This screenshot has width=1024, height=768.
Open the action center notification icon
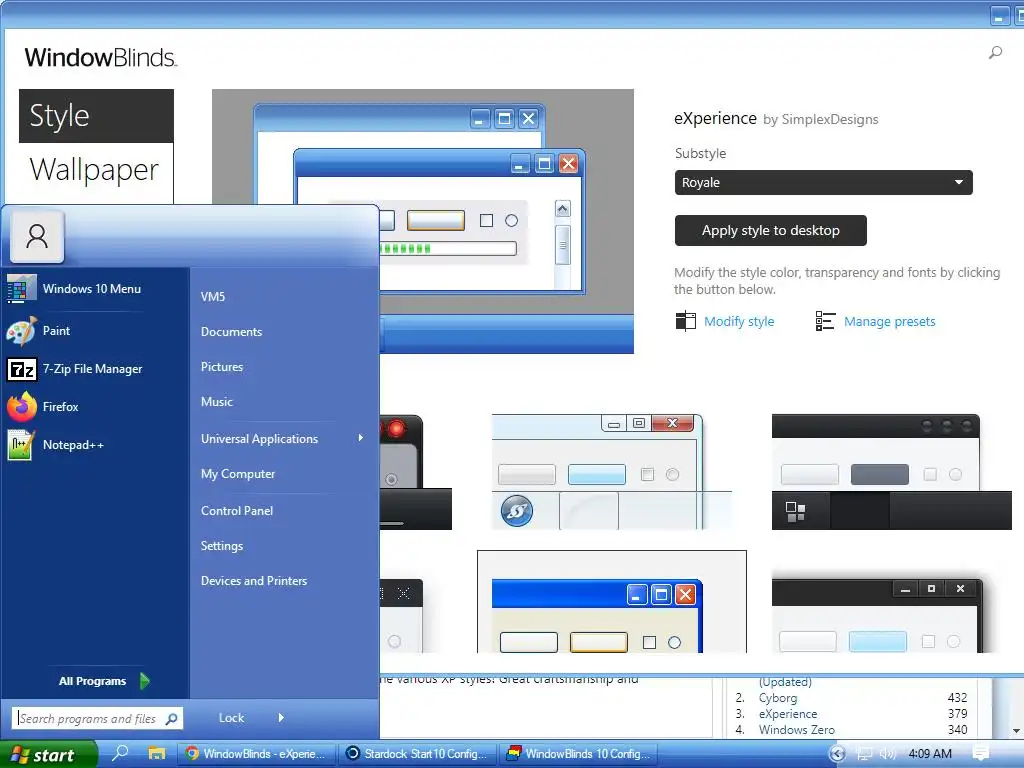click(x=980, y=754)
